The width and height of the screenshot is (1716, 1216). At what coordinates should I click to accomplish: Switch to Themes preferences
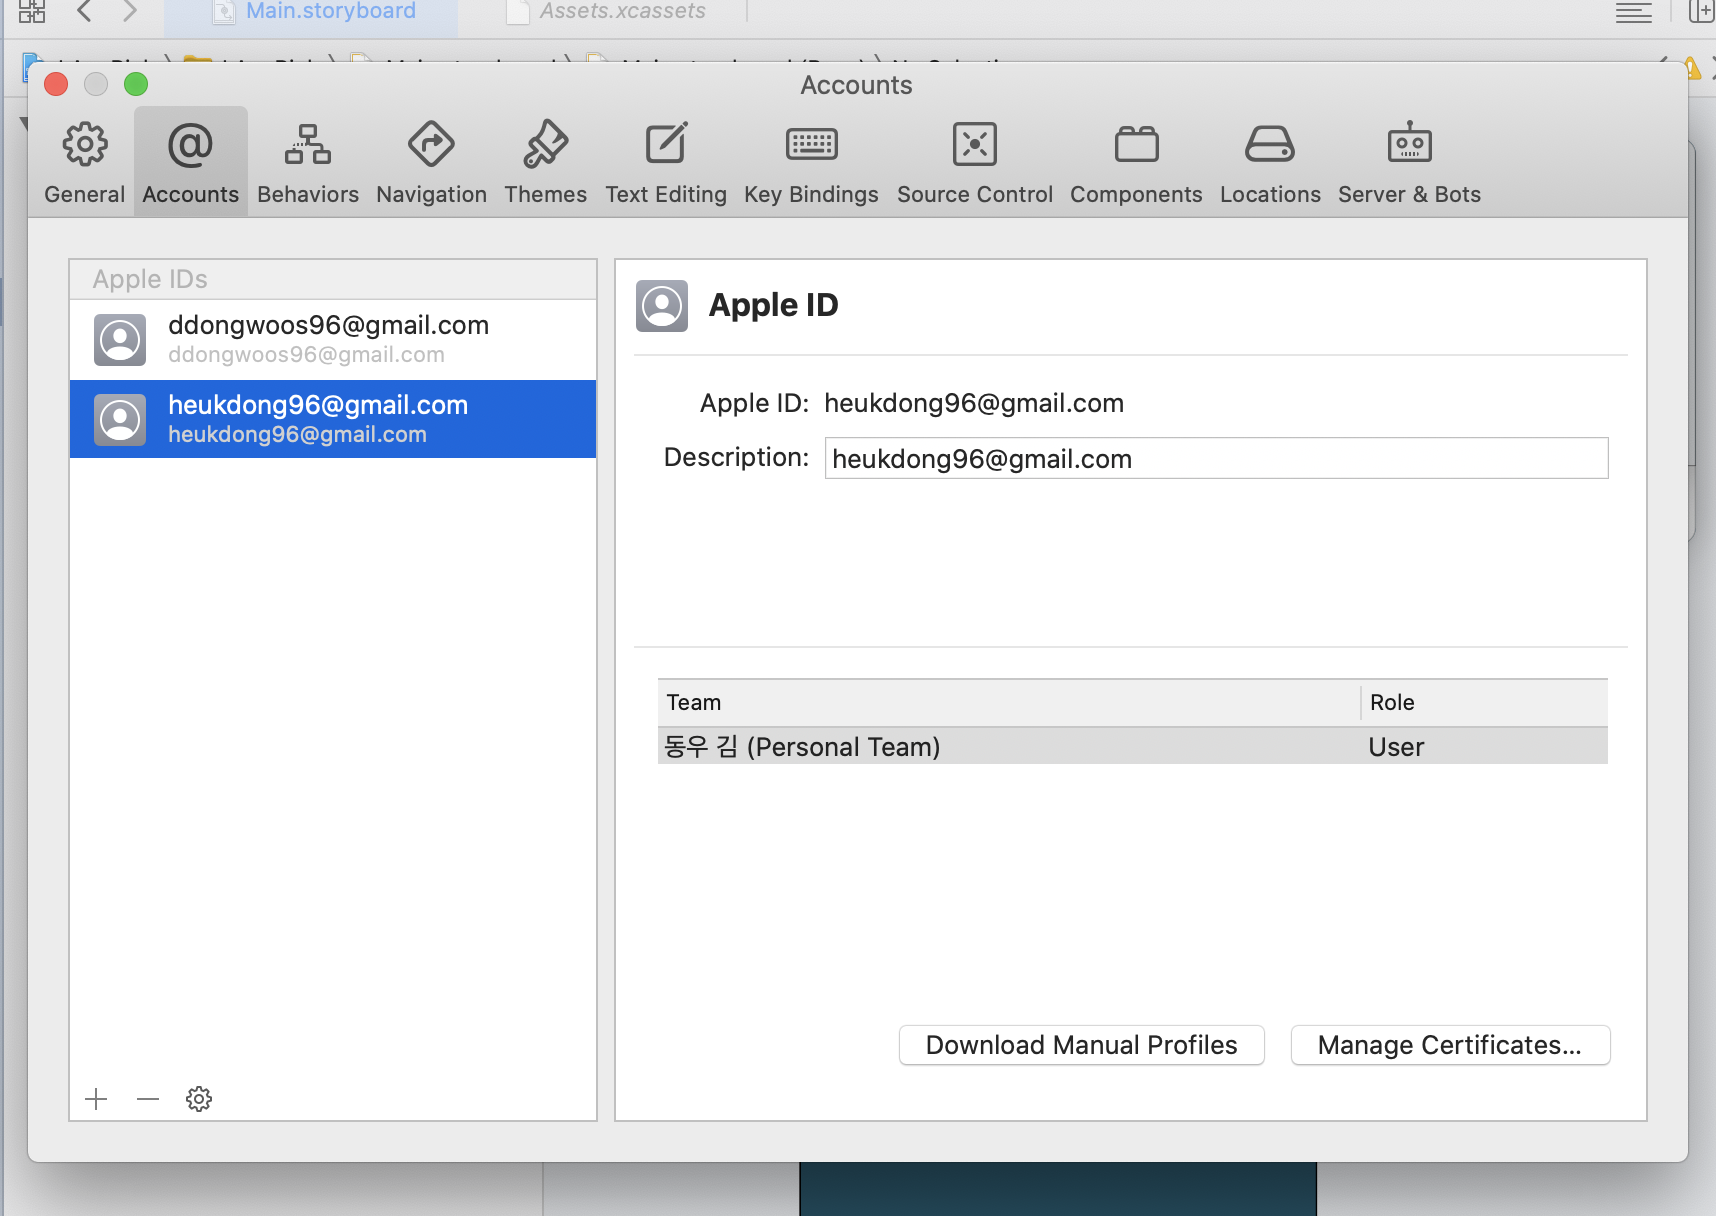[x=545, y=162]
